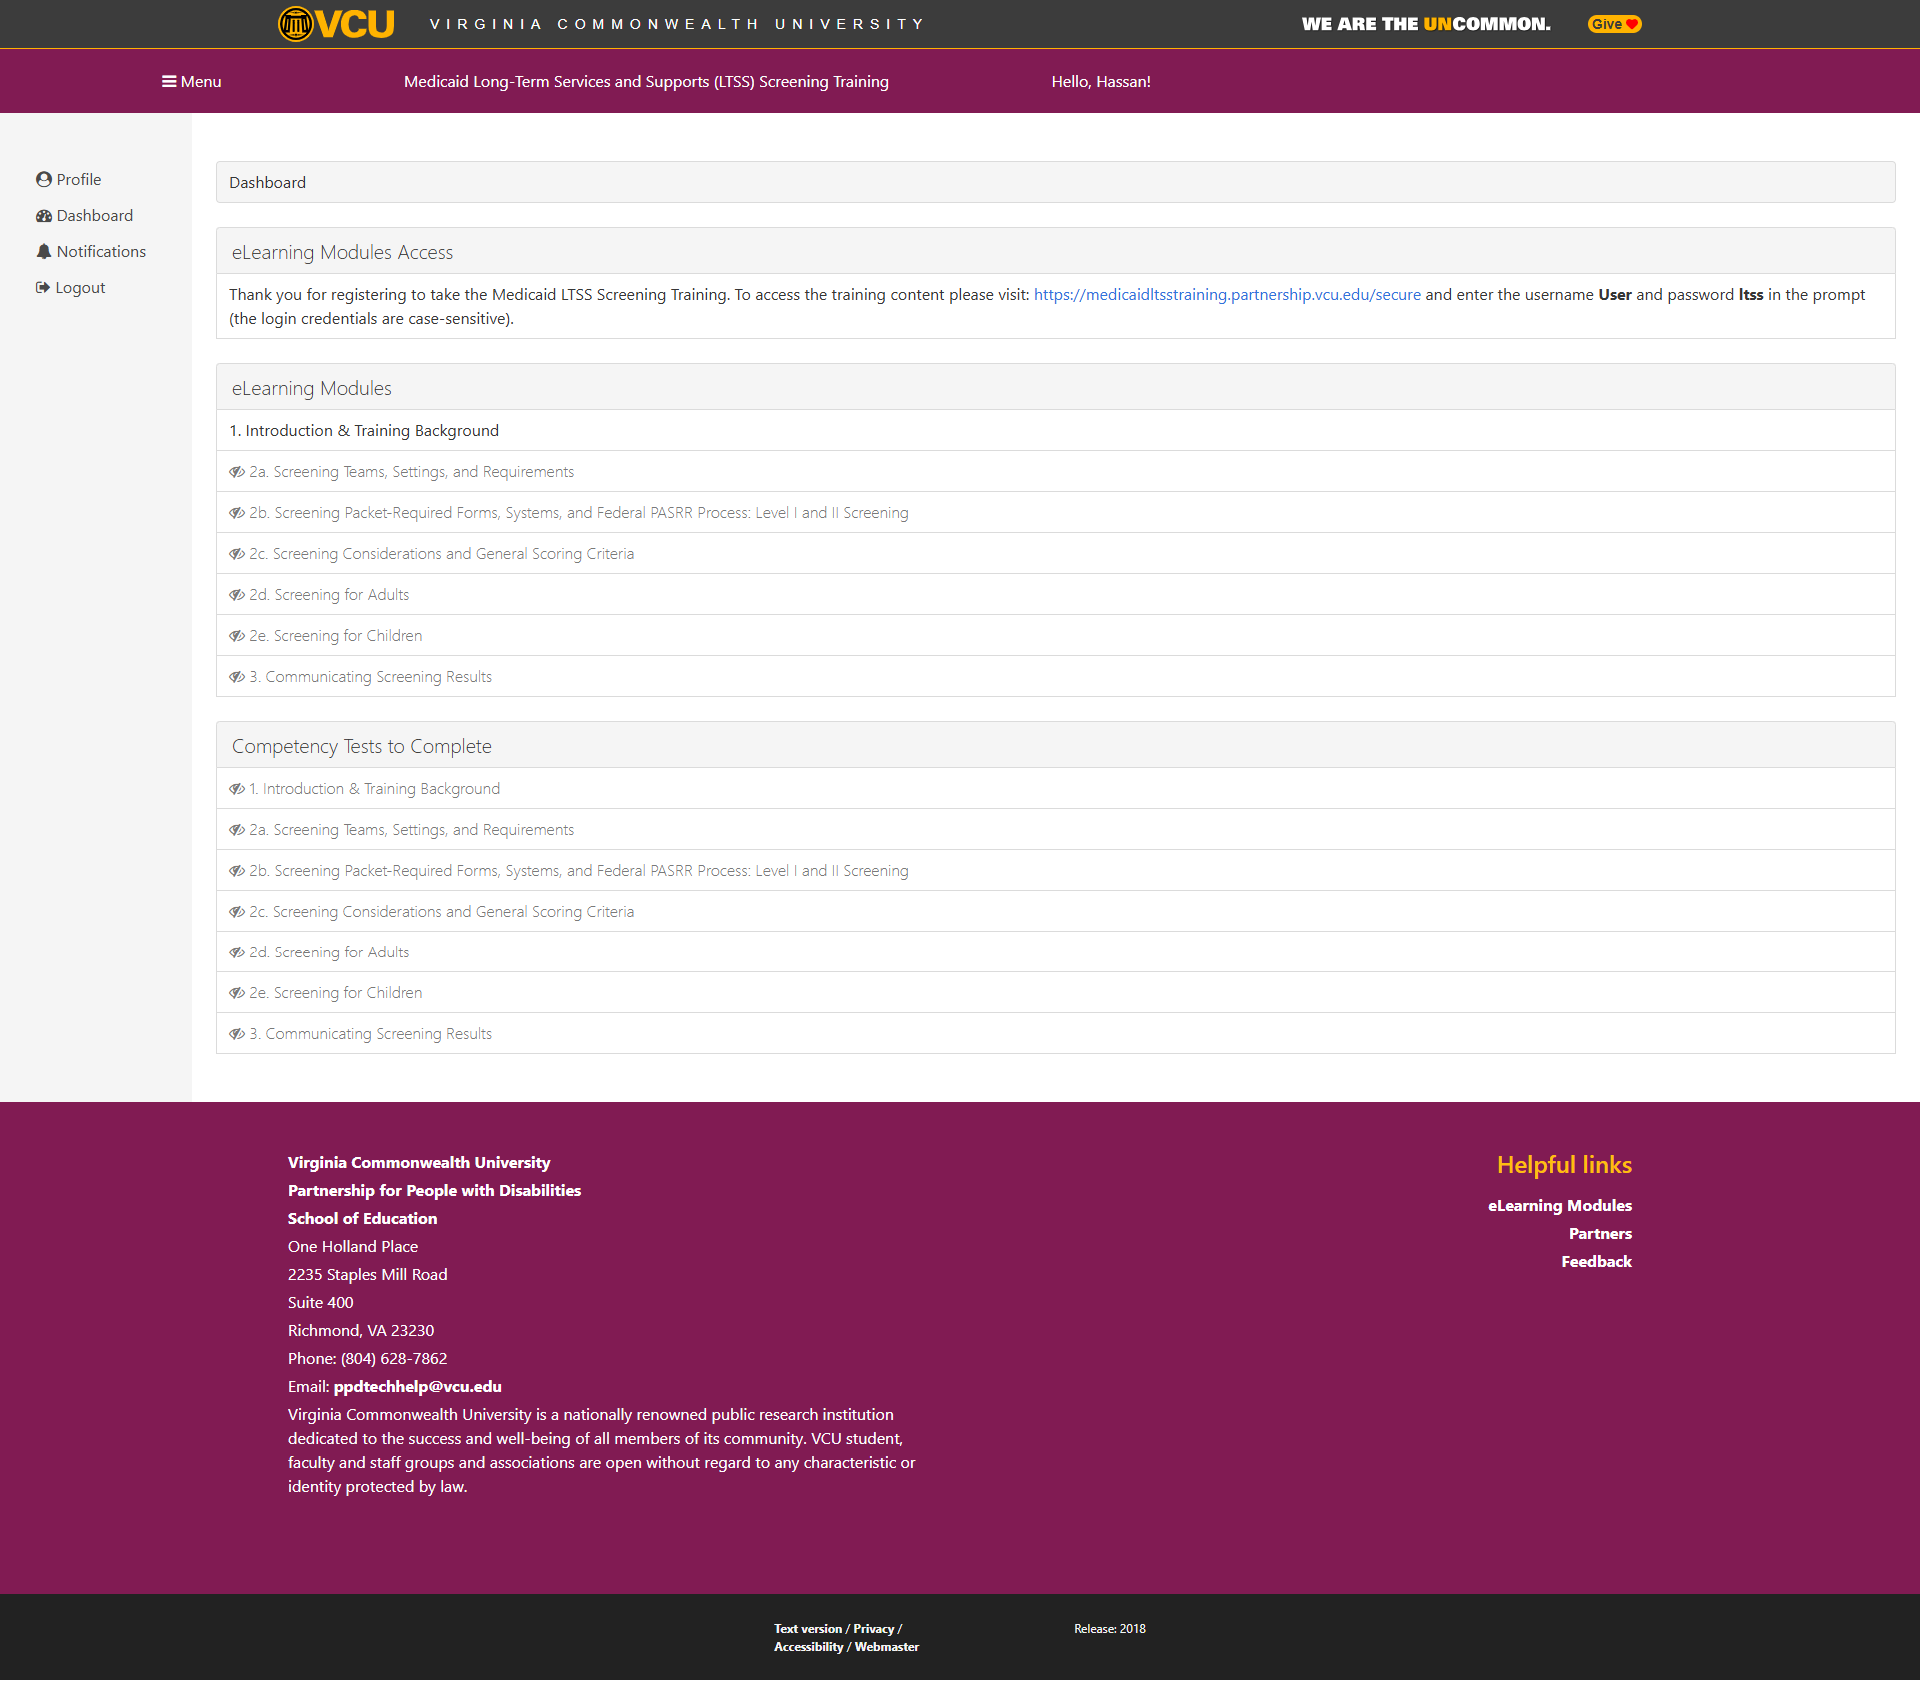1920x1681 pixels.
Task: Click the Profile user icon
Action: [x=44, y=180]
